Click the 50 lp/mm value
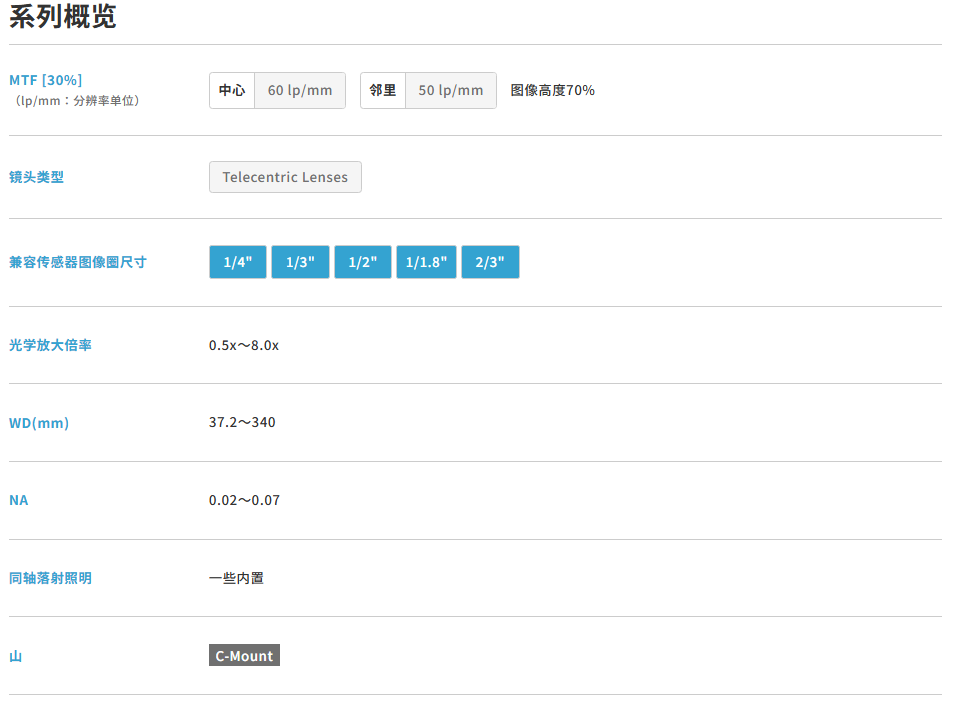Image resolution: width=973 pixels, height=711 pixels. click(451, 91)
